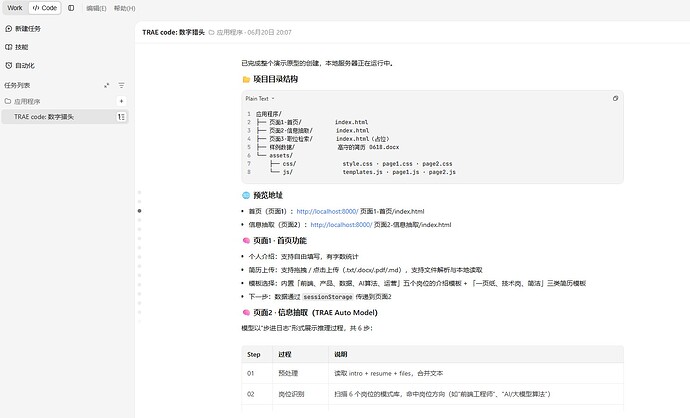
Task: Click the plus button beside 应用程序
Action: [x=121, y=101]
